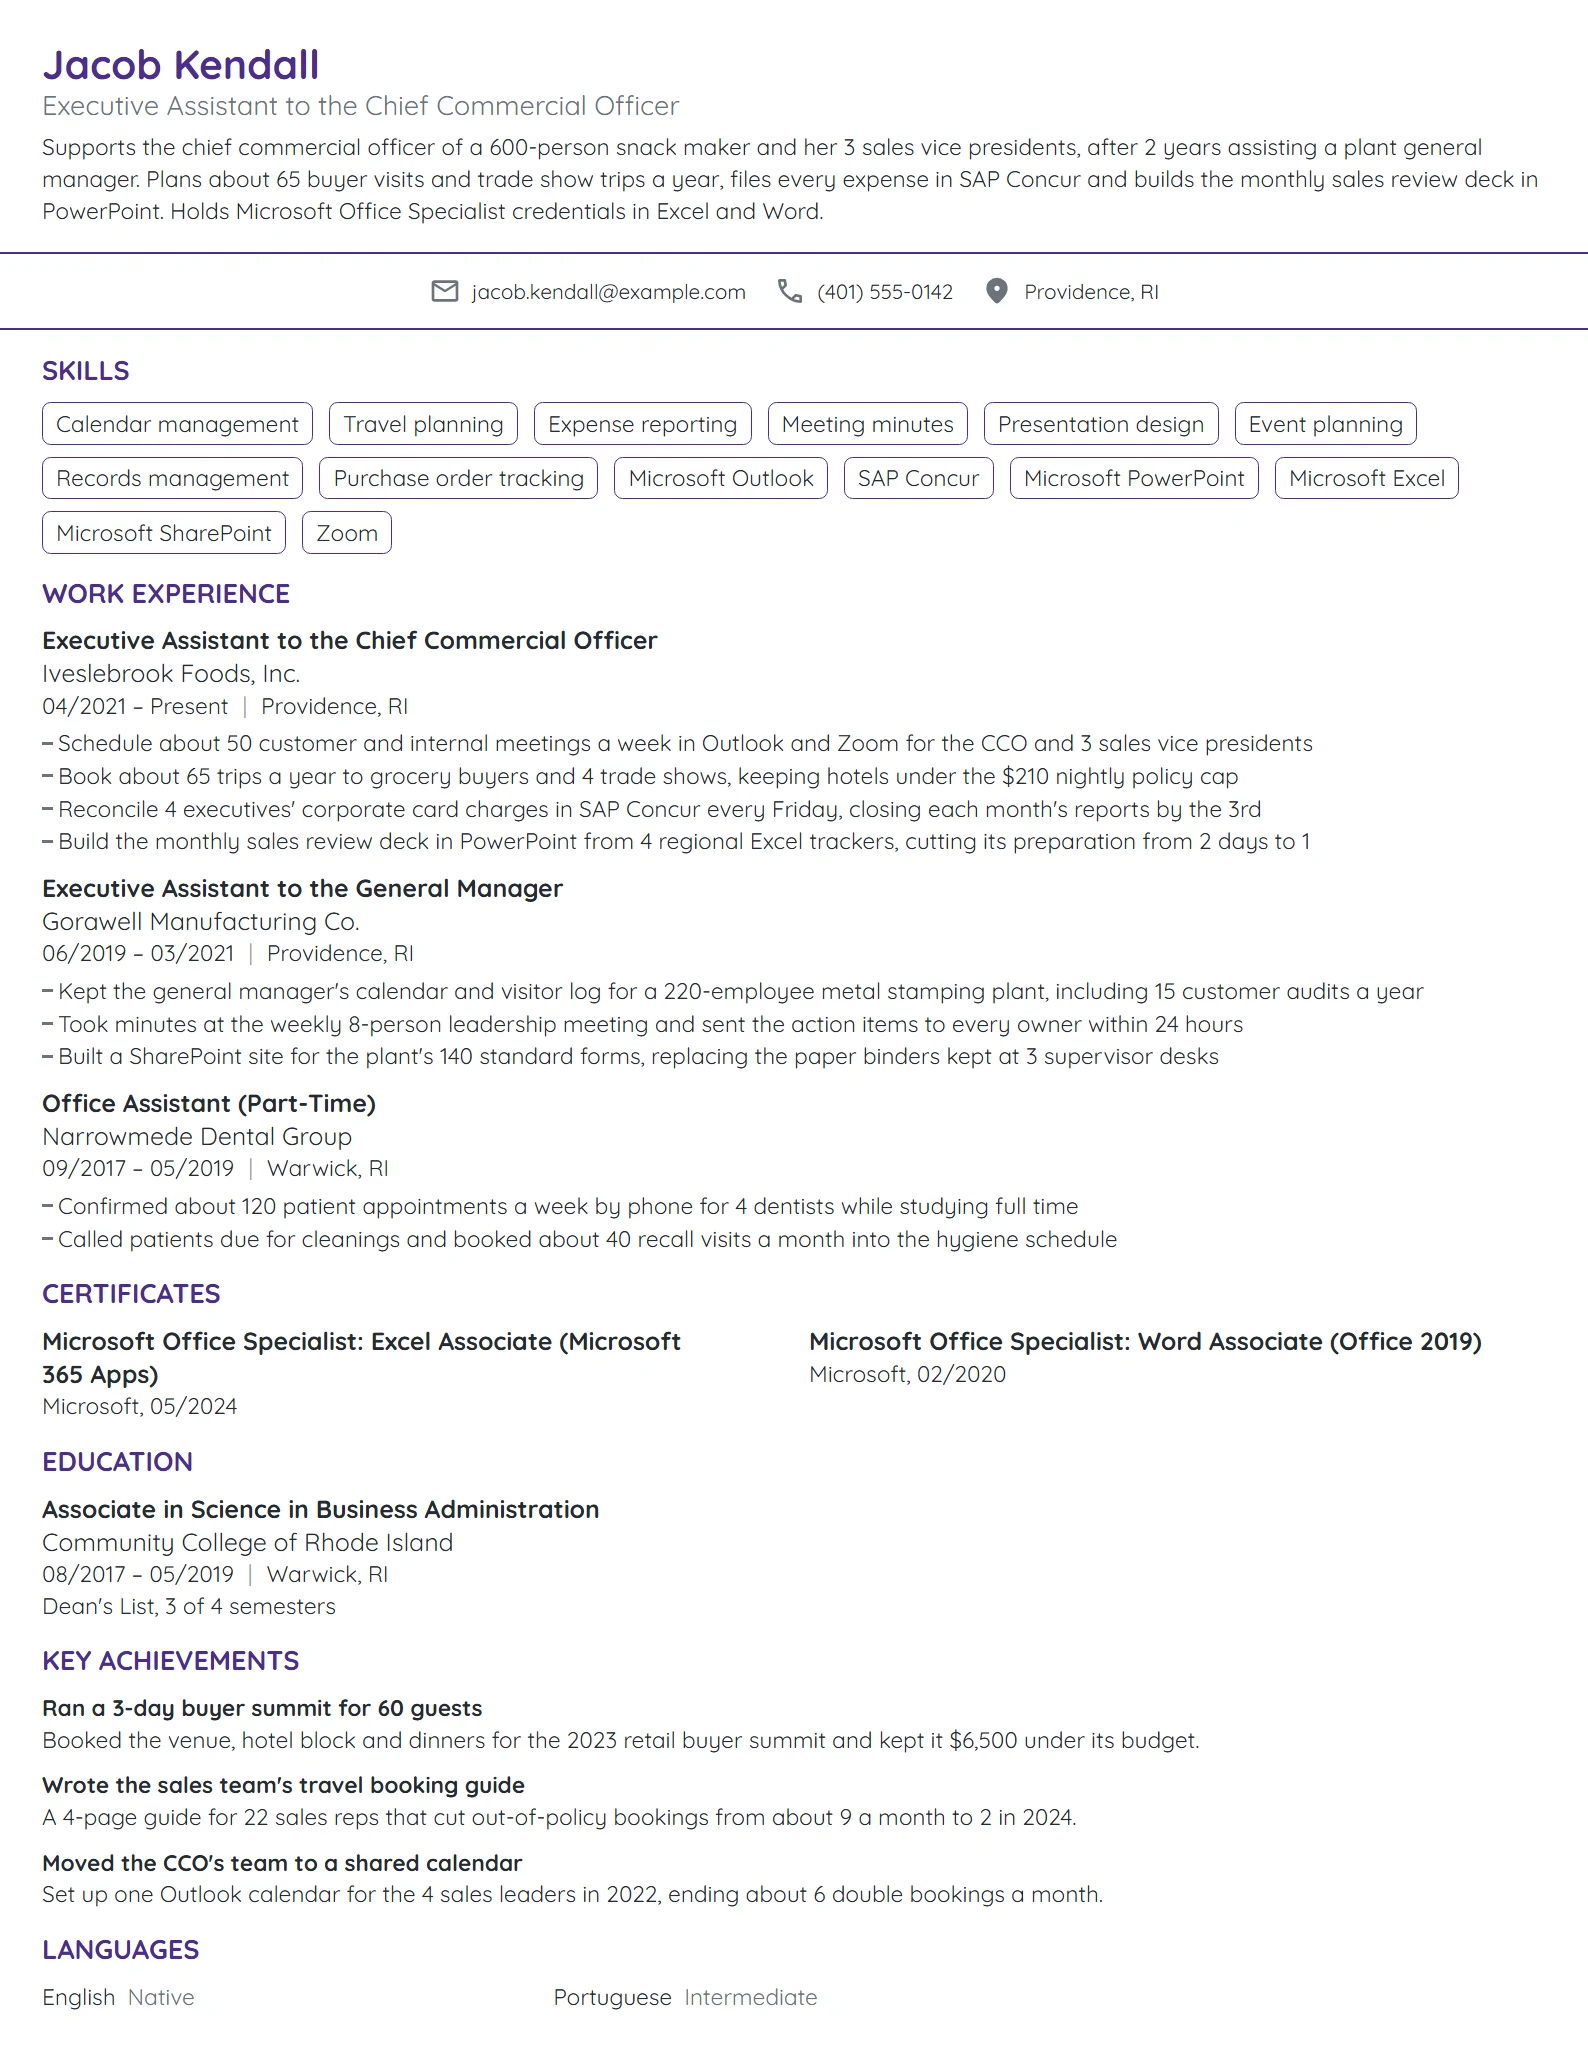1588x2055 pixels.
Task: Select the name heading Jacob Kendall
Action: pyautogui.click(x=181, y=65)
